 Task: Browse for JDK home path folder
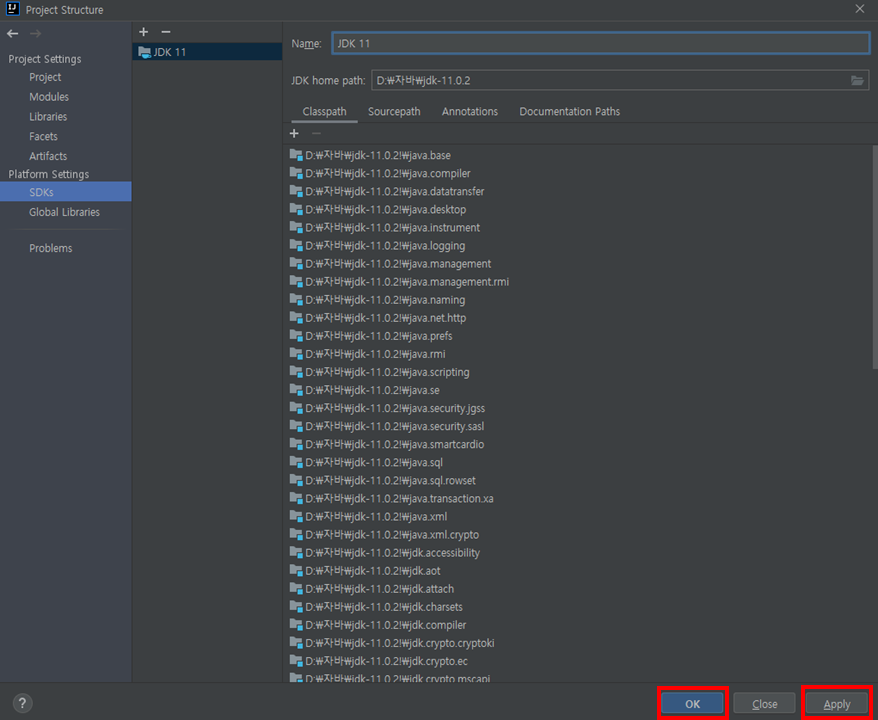[x=857, y=80]
